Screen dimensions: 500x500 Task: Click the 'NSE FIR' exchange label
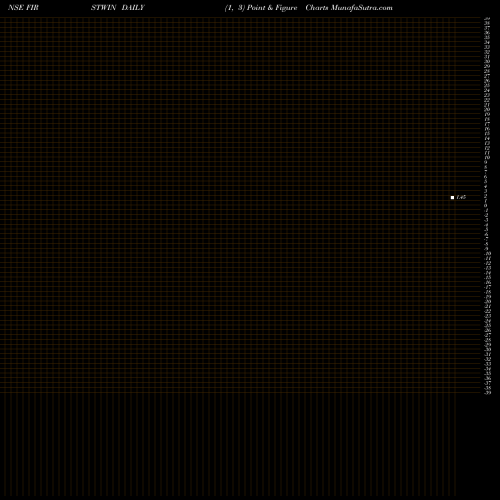[23, 8]
